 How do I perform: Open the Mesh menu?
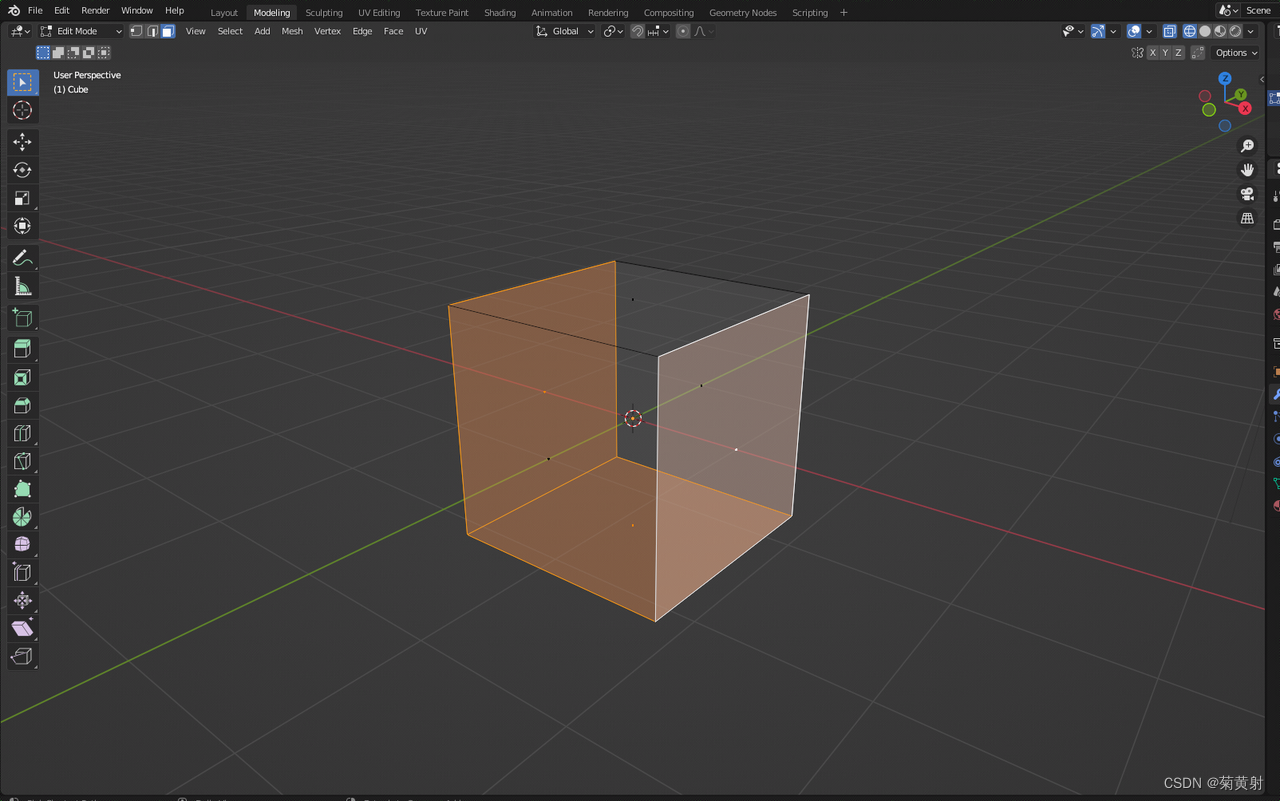(292, 31)
